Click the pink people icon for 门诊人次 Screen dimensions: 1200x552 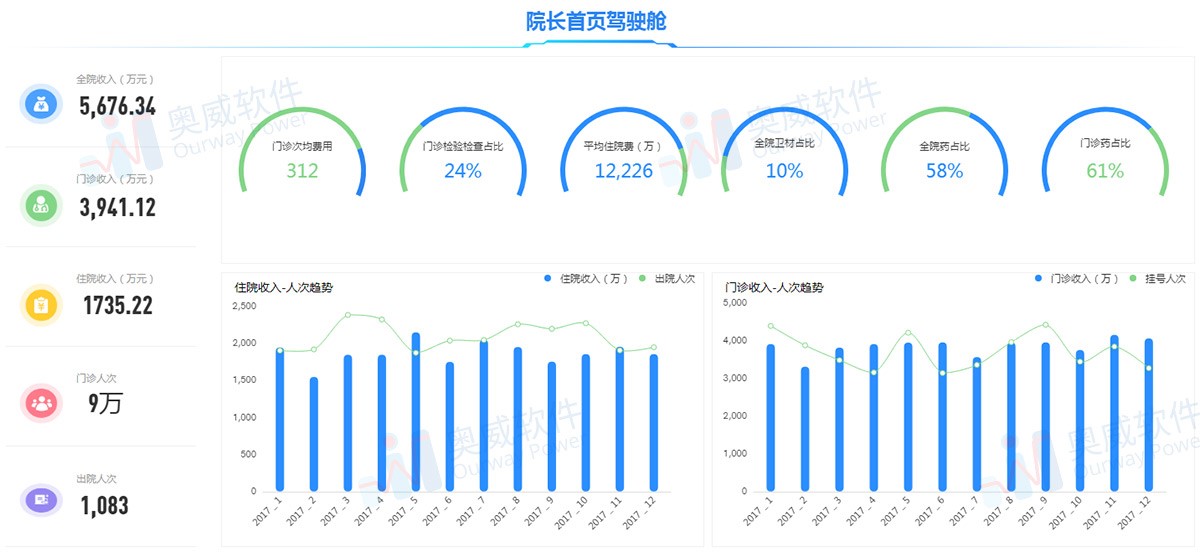click(41, 403)
